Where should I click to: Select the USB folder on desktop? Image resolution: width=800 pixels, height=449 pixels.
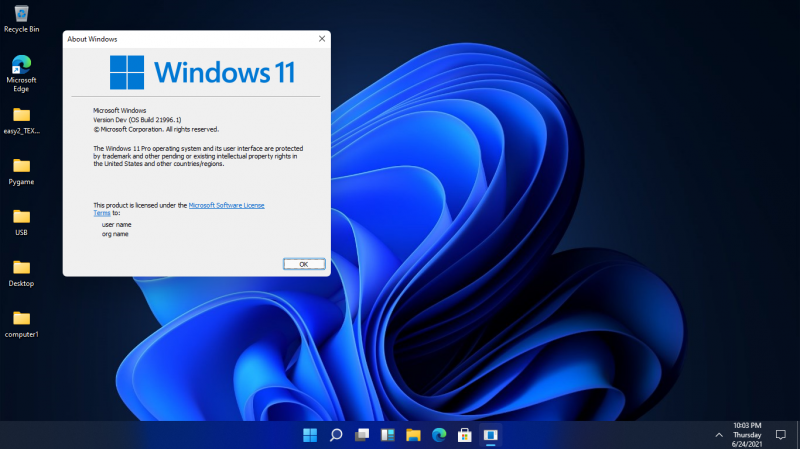click(x=21, y=217)
